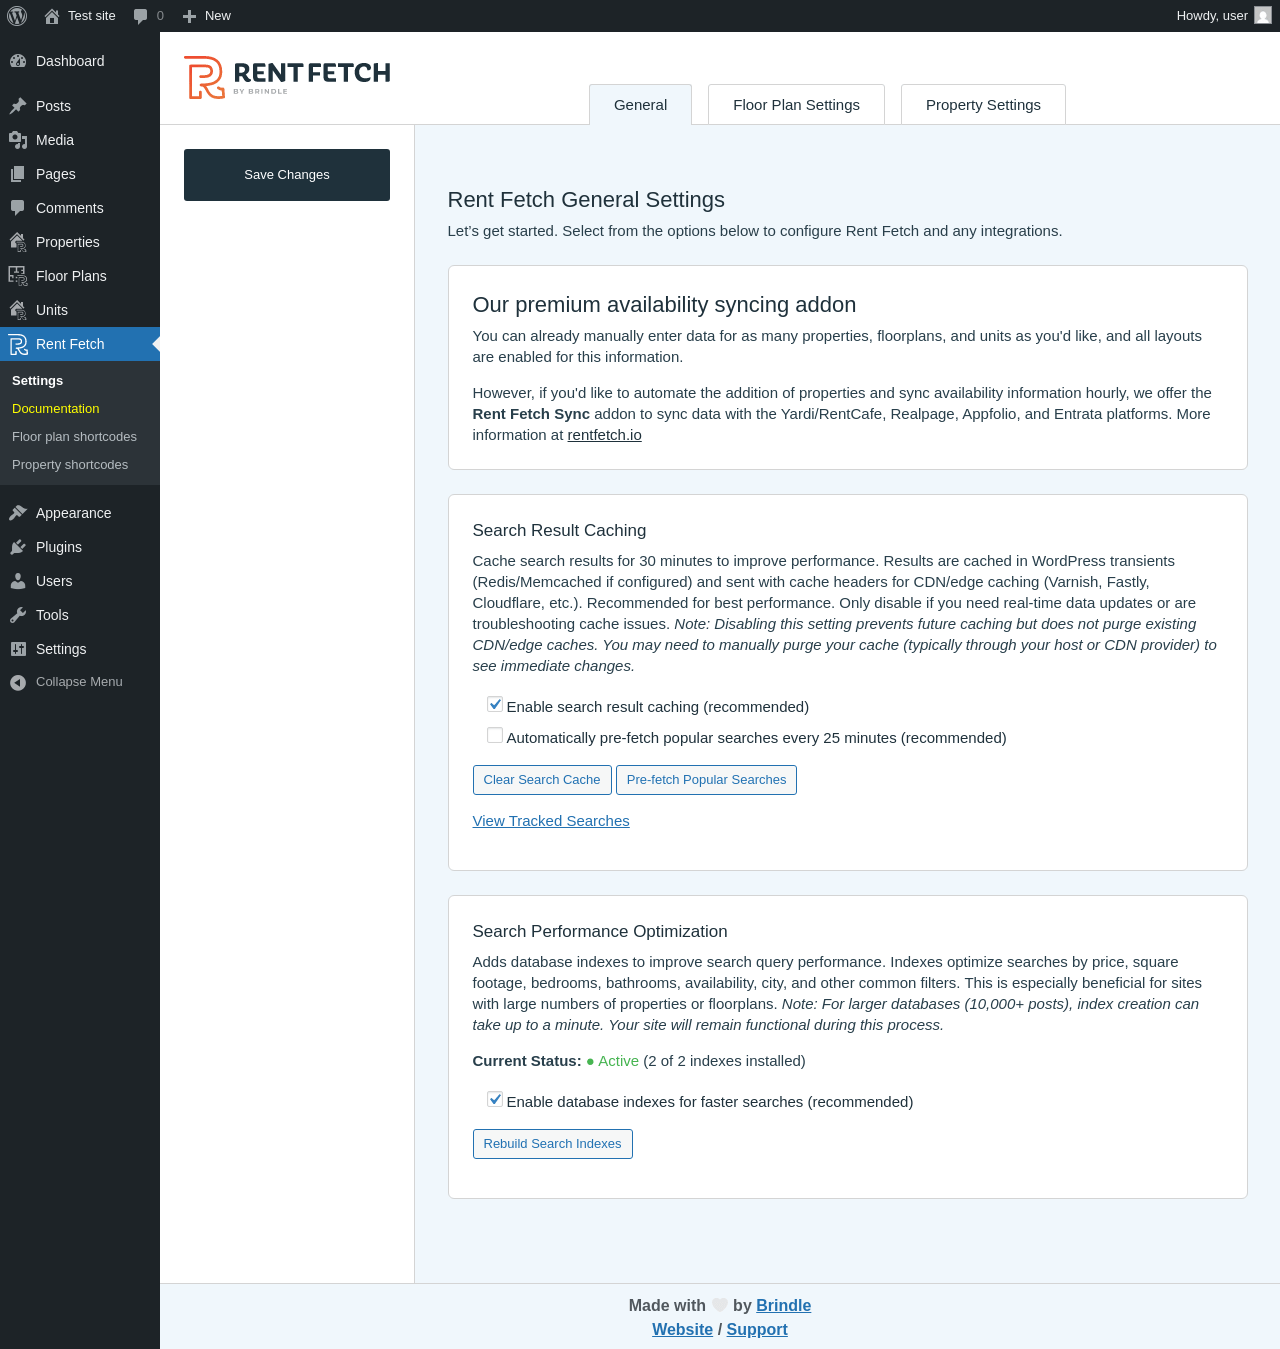1280x1349 pixels.
Task: Click the Test site label
Action: coord(92,16)
